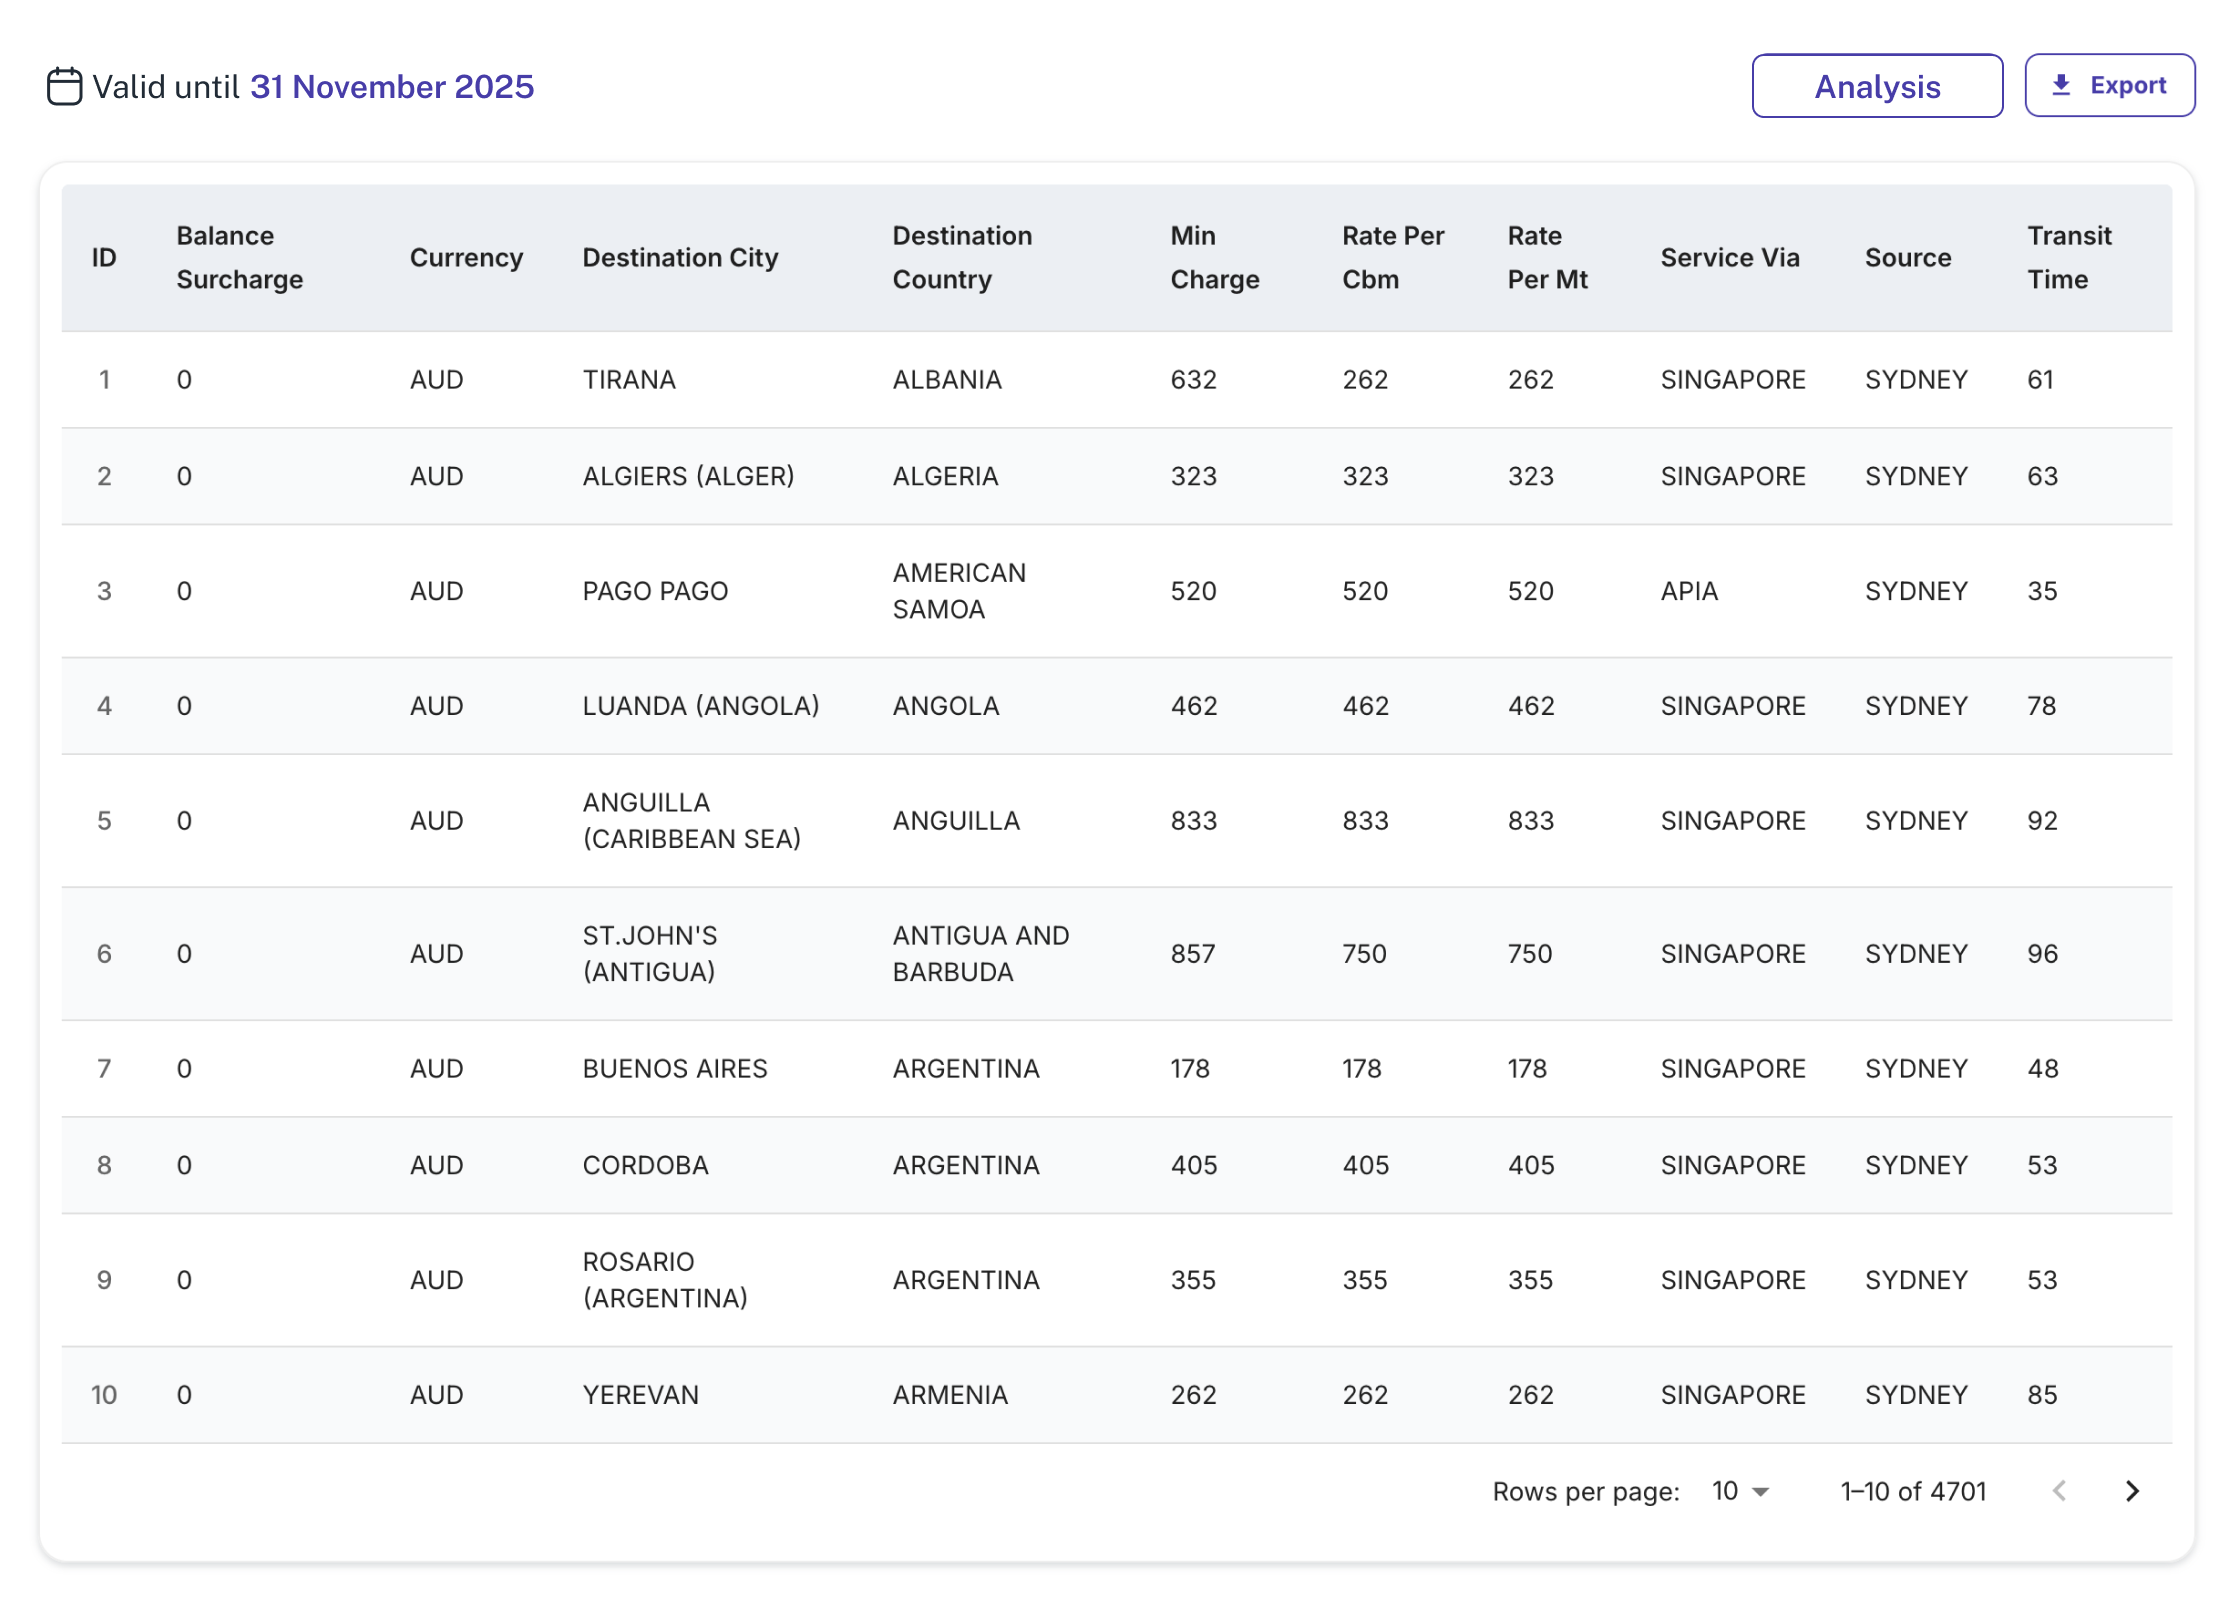Screen dimensions: 2240x1606
Task: Sort by Destination City column header
Action: [679, 258]
